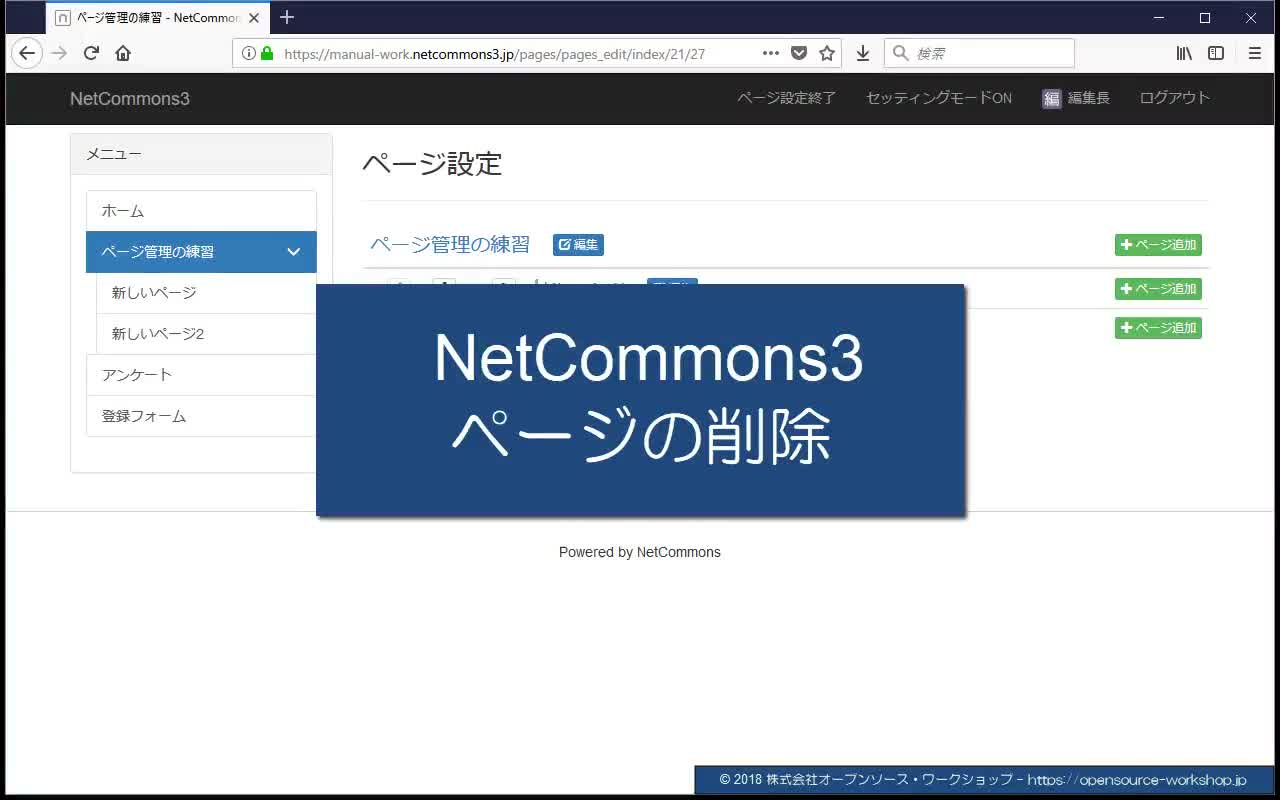
Task: Collapse the ページ管理の練習 menu chevron
Action: point(293,252)
